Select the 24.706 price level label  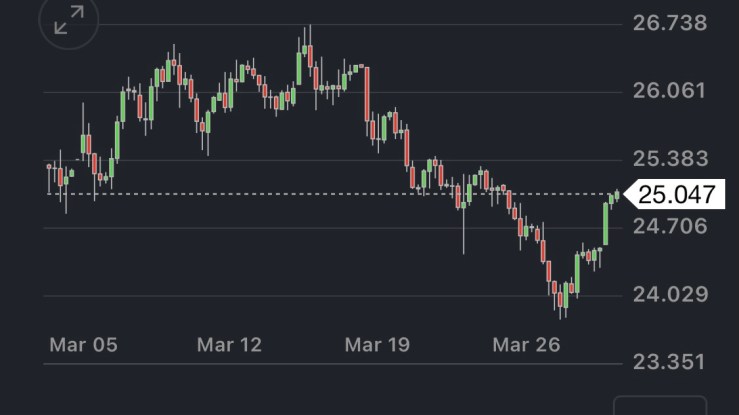(670, 227)
